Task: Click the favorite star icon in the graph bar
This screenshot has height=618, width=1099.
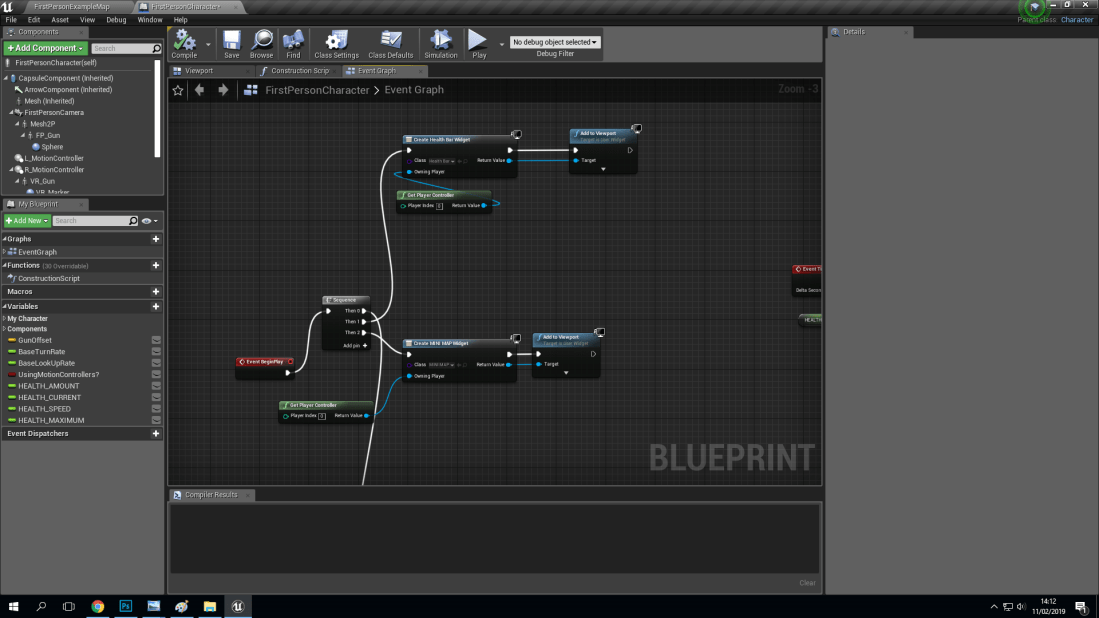Action: click(178, 89)
